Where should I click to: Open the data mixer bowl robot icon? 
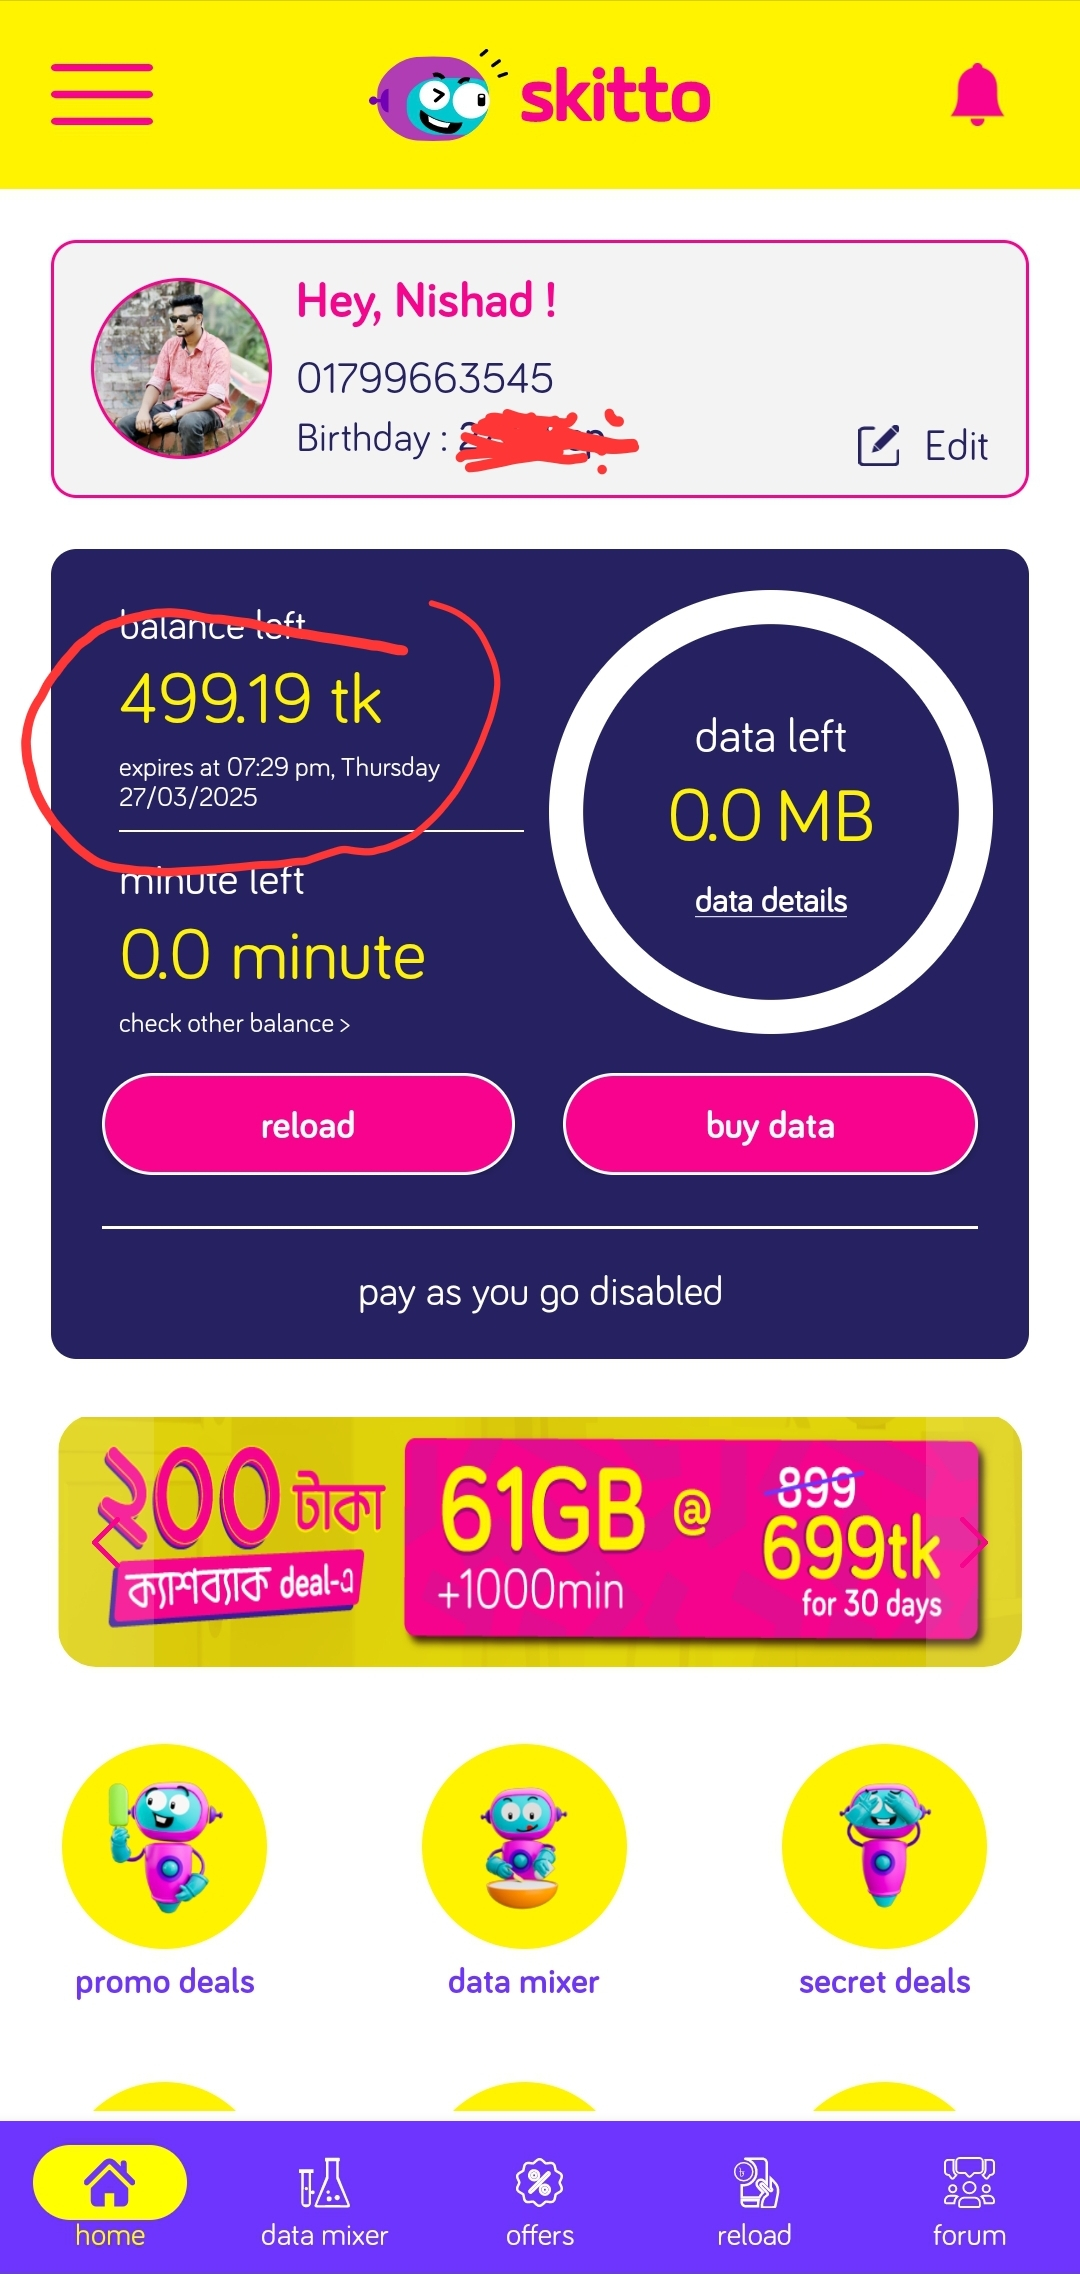524,1846
